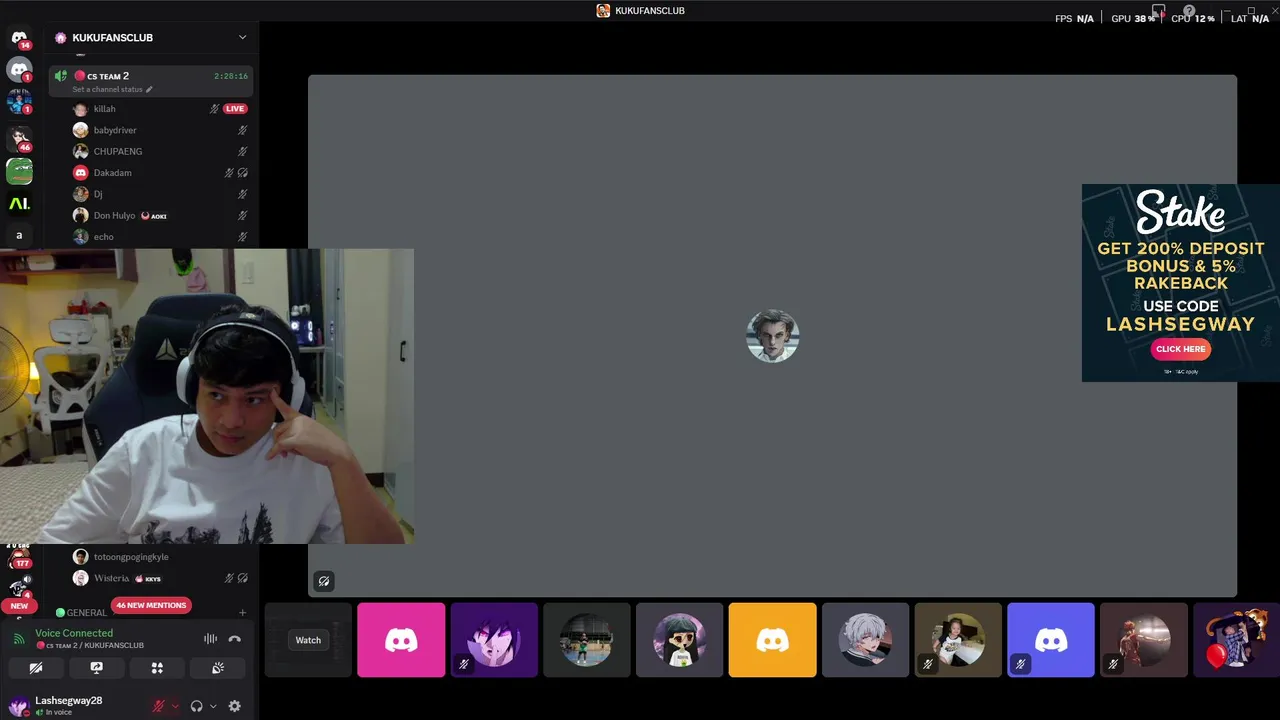The width and height of the screenshot is (1280, 720).
Task: Click the Watch stream button
Action: tap(308, 640)
